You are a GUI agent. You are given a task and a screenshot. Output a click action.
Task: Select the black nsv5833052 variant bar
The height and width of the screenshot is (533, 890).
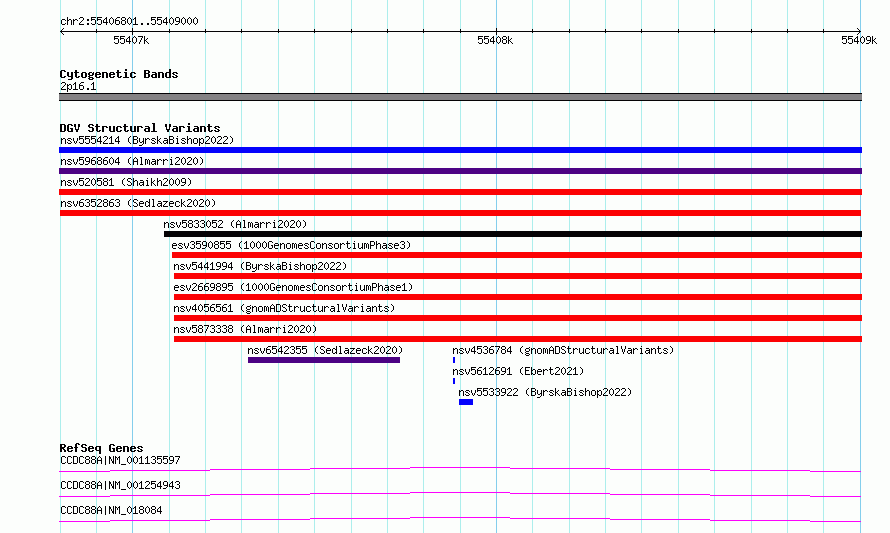tap(513, 234)
